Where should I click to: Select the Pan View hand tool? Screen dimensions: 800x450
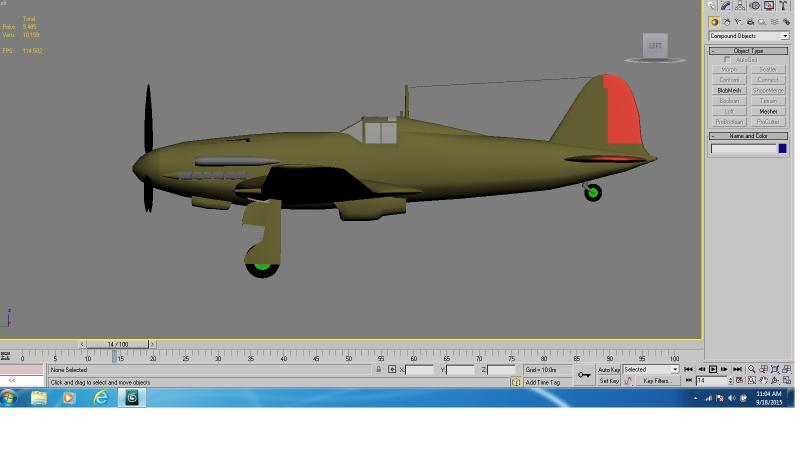[764, 381]
